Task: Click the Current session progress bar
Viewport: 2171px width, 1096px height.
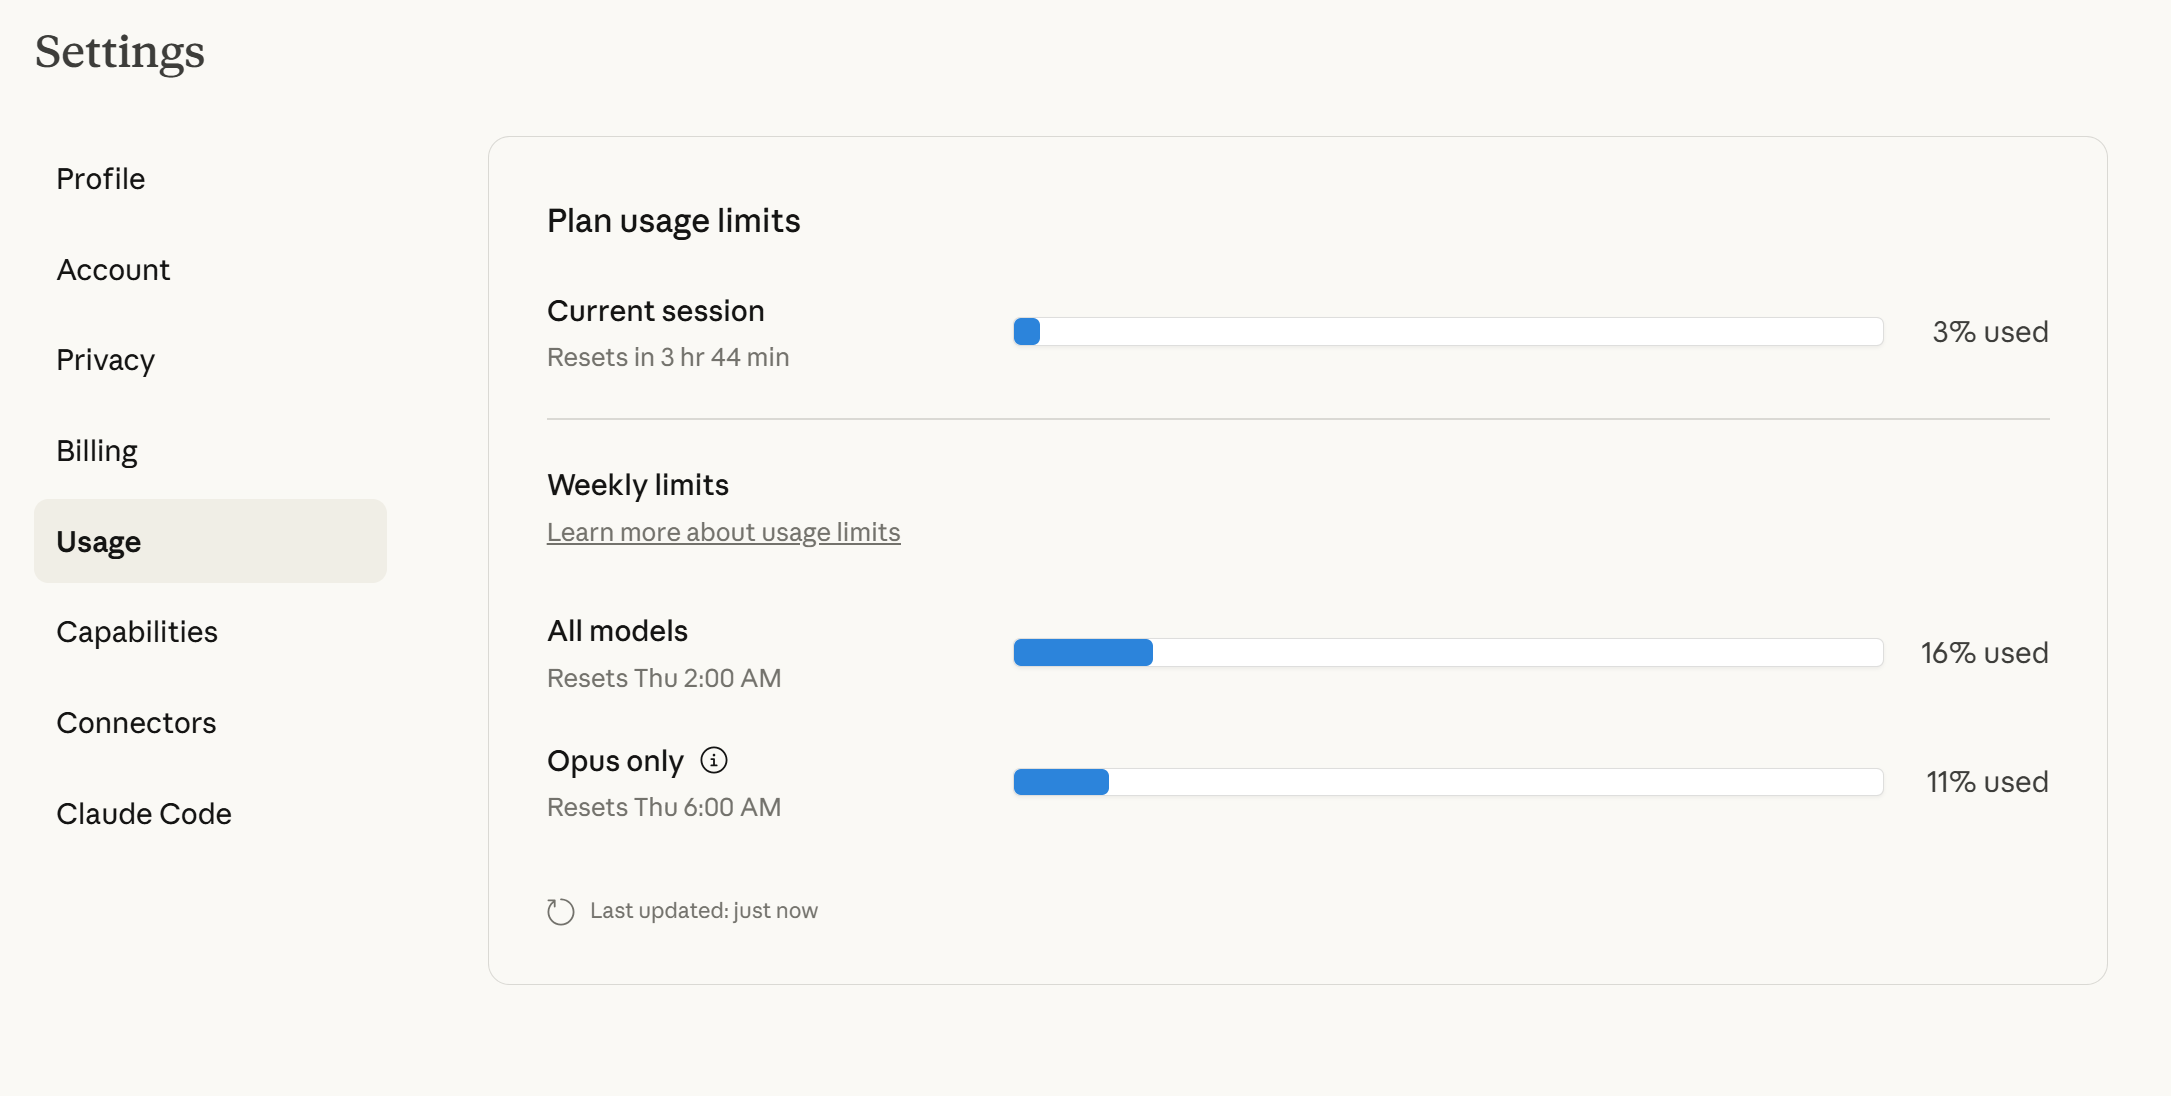Action: pyautogui.click(x=1447, y=331)
